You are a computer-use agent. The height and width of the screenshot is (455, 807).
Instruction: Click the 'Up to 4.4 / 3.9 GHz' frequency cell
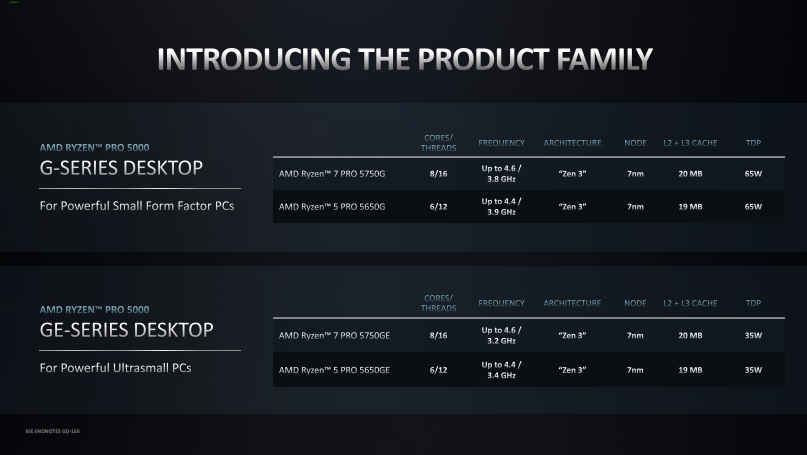501,206
